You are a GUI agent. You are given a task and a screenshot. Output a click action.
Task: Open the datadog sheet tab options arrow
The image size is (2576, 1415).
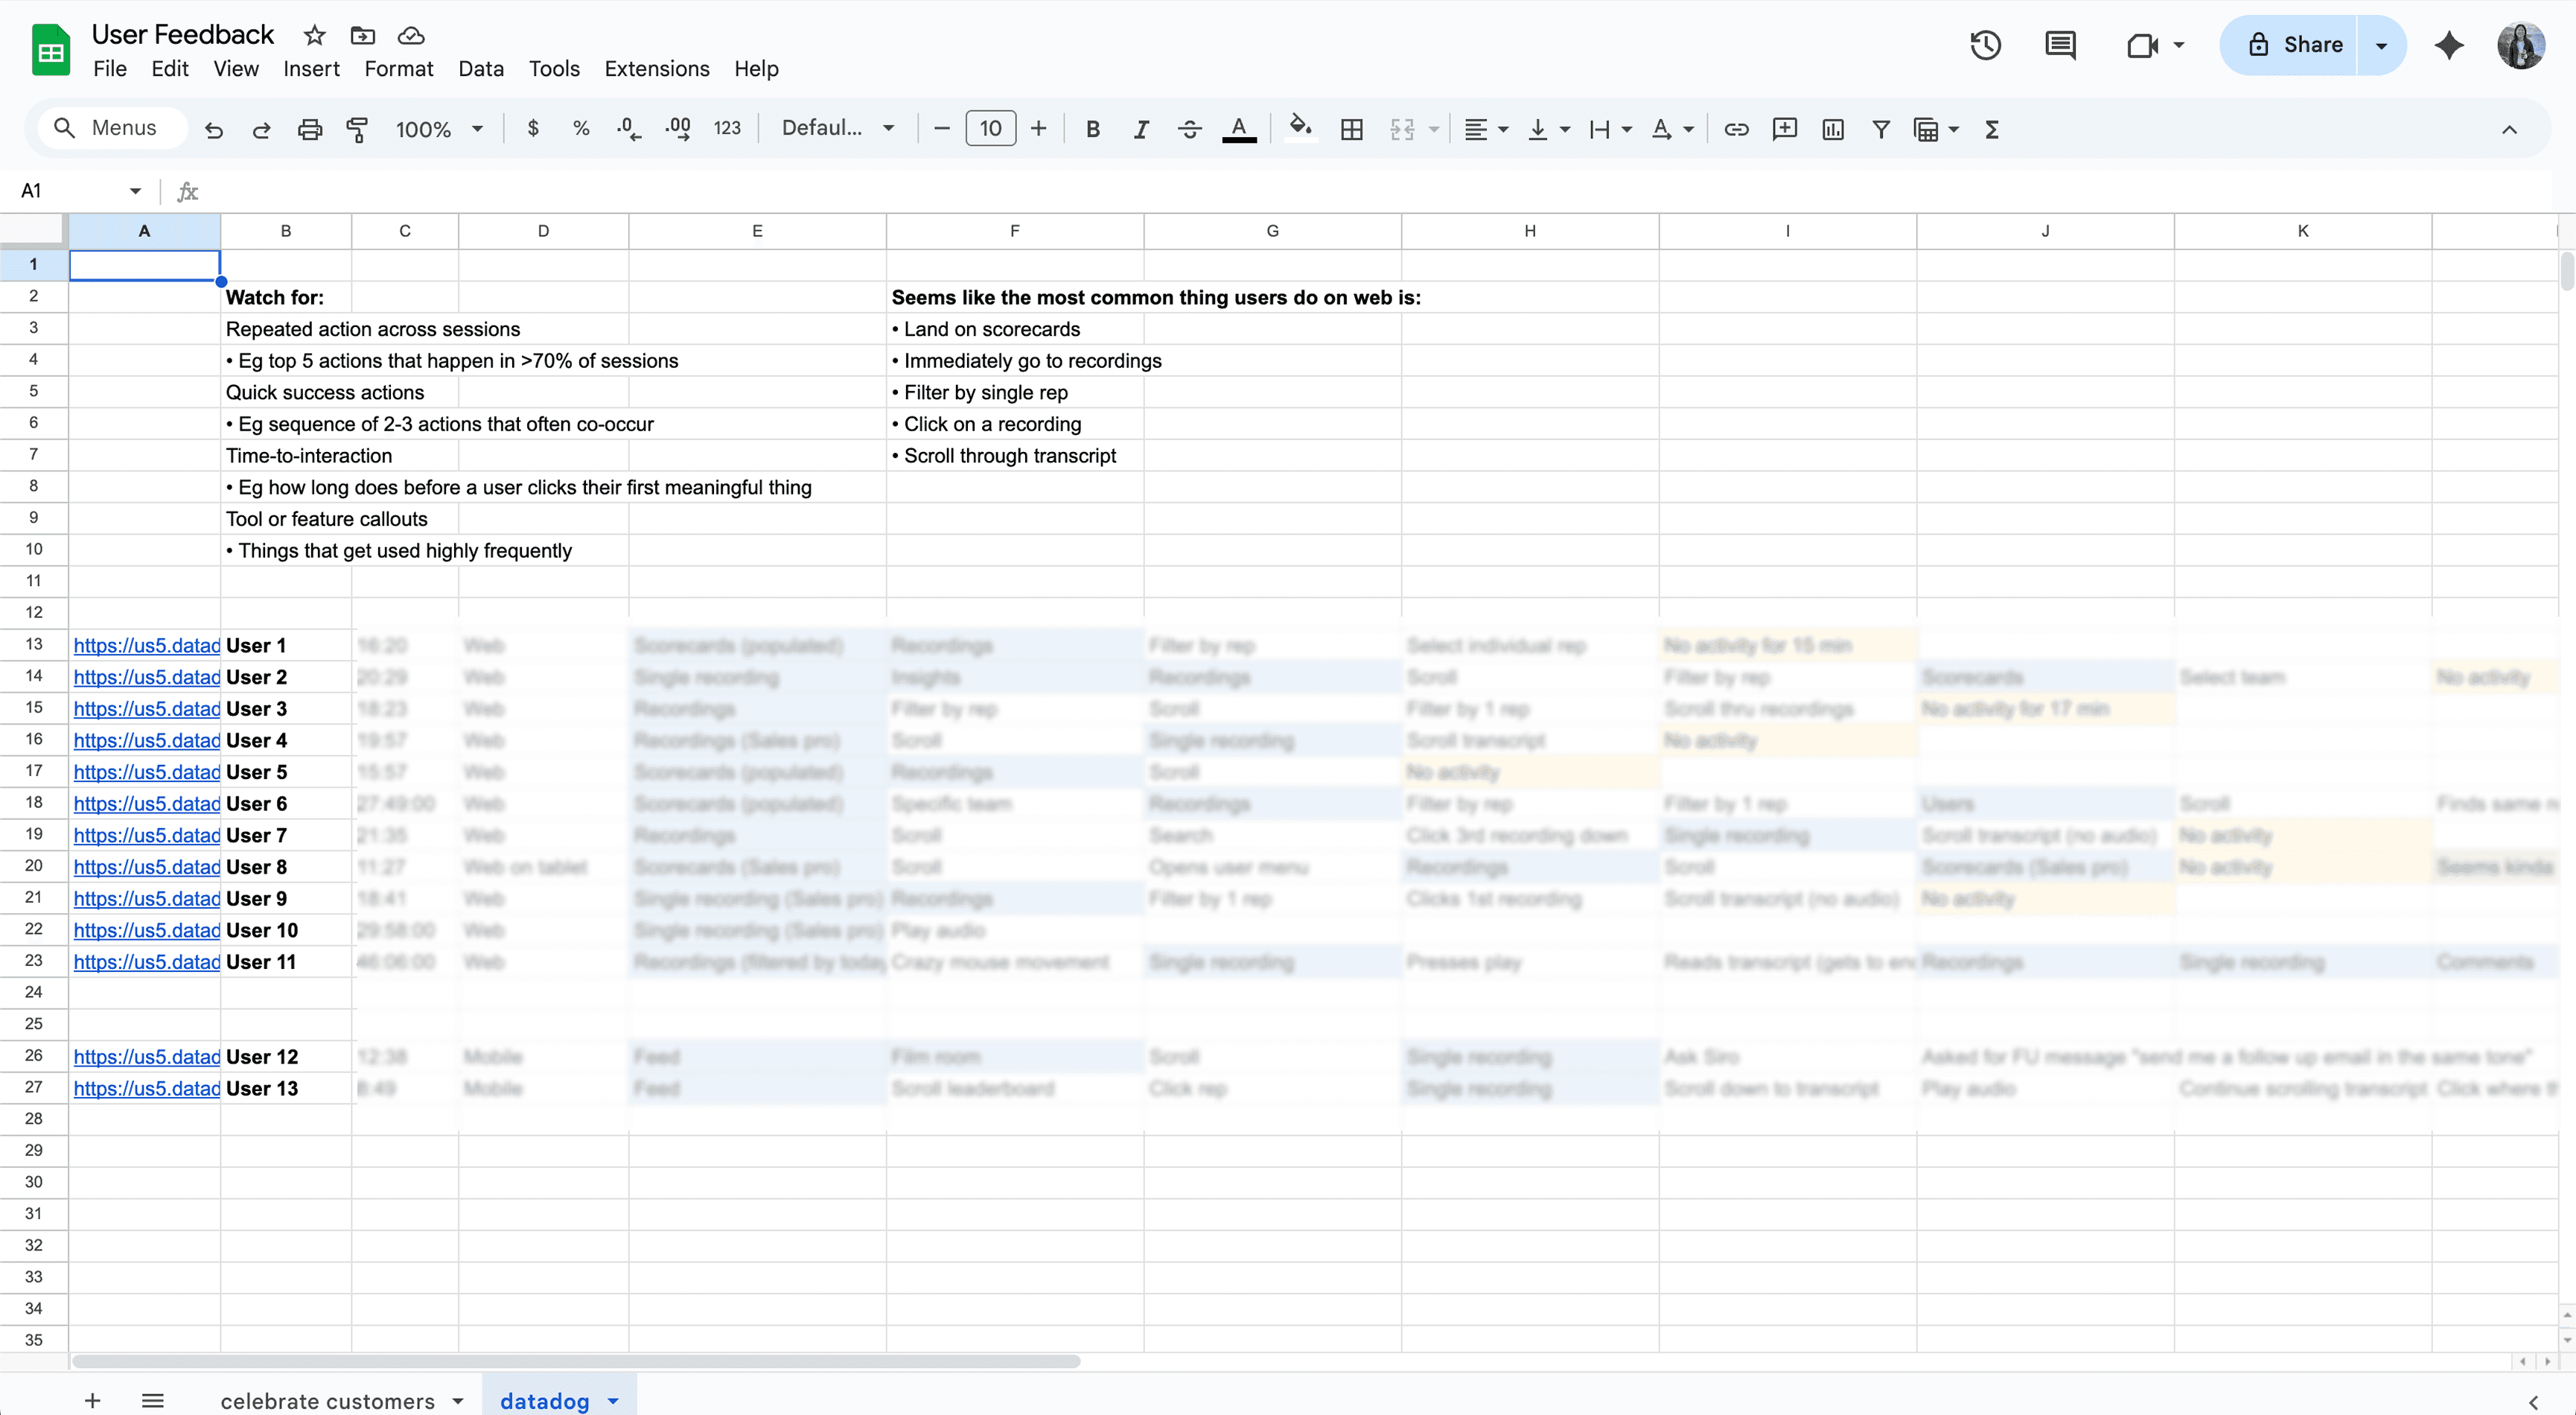(x=613, y=1401)
